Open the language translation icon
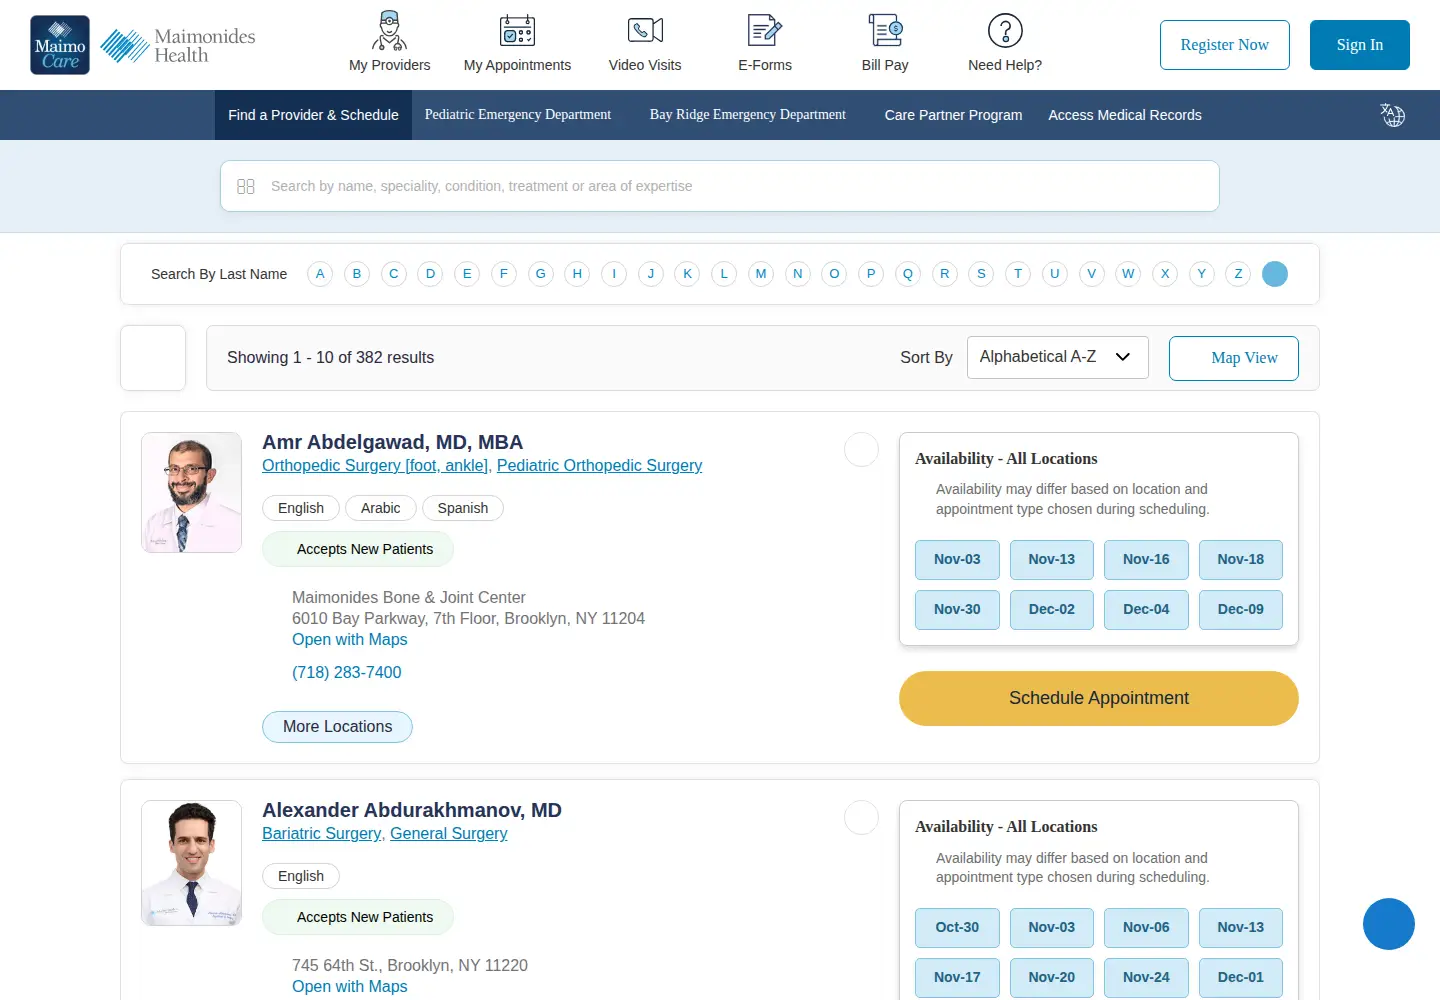The image size is (1440, 1000). (1392, 115)
